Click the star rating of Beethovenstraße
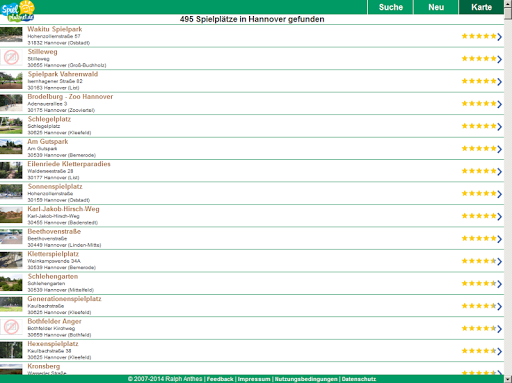This screenshot has width=512, height=383. (479, 239)
